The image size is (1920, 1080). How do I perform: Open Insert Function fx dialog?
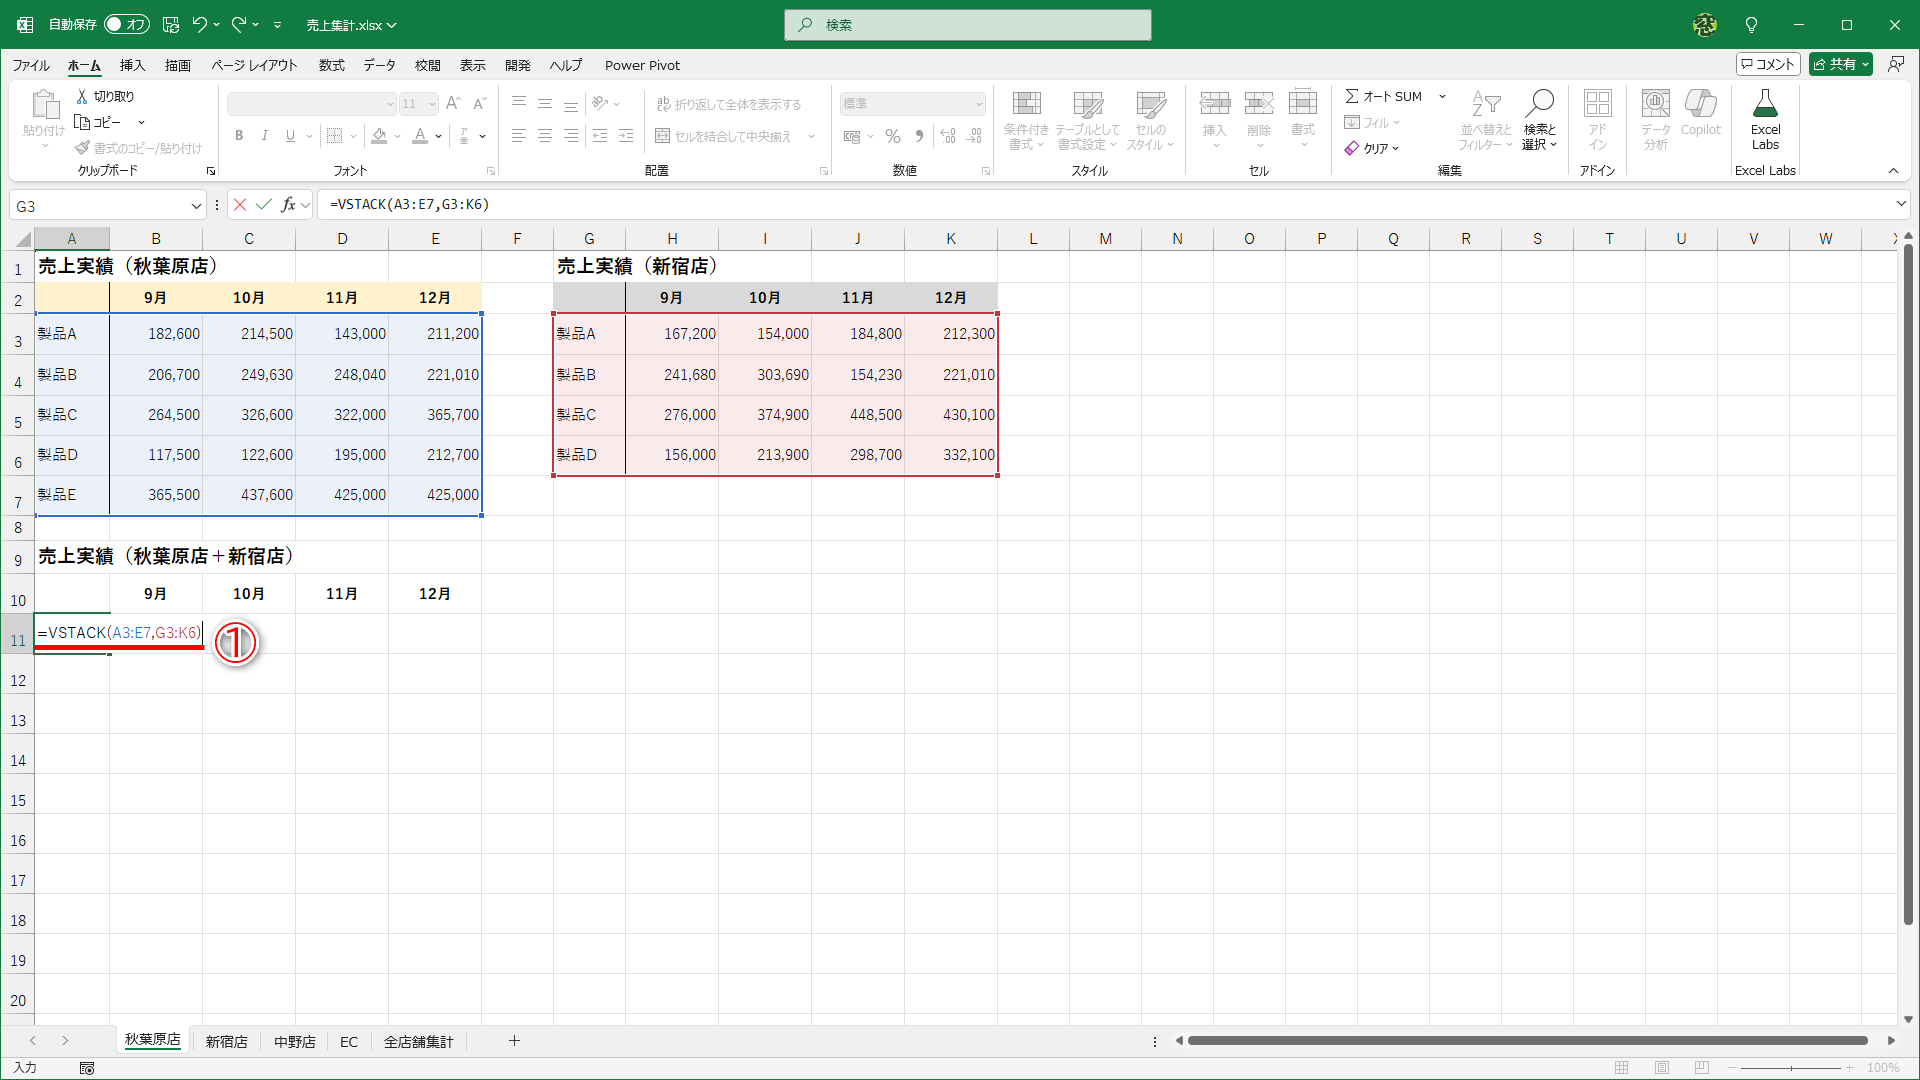(288, 205)
